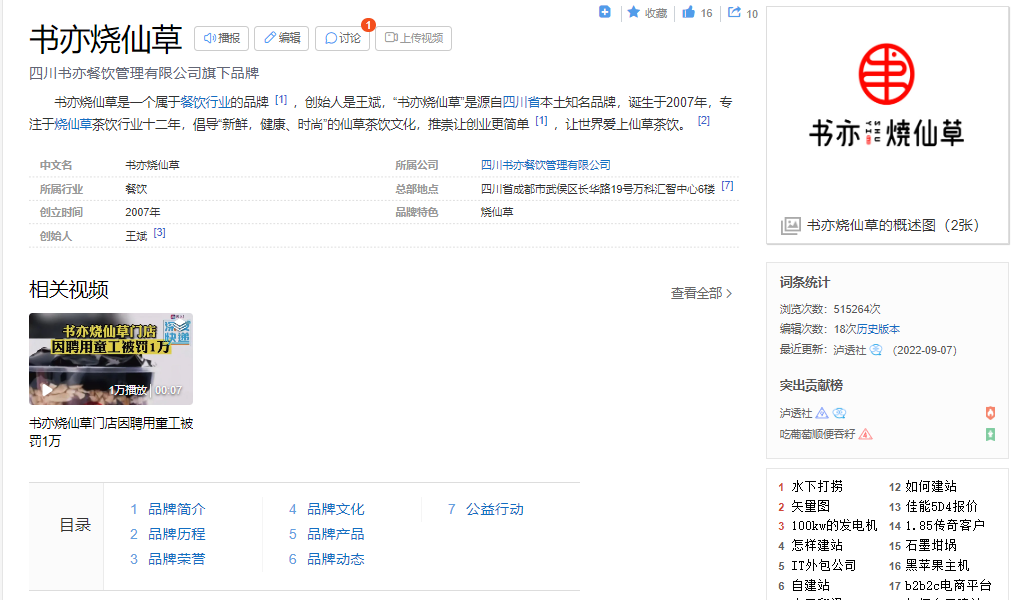Open the 概述图 image gallery icon
Image resolution: width=1014 pixels, height=600 pixels.
pos(790,226)
